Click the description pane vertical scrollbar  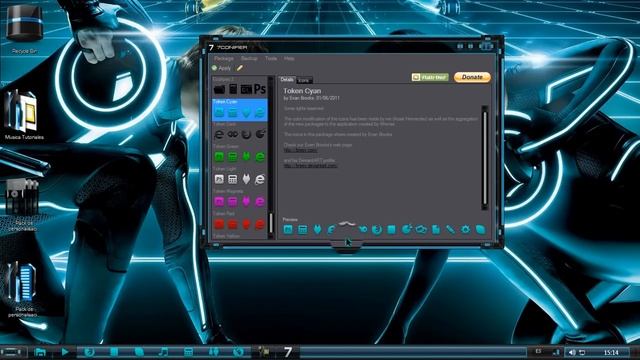484,158
